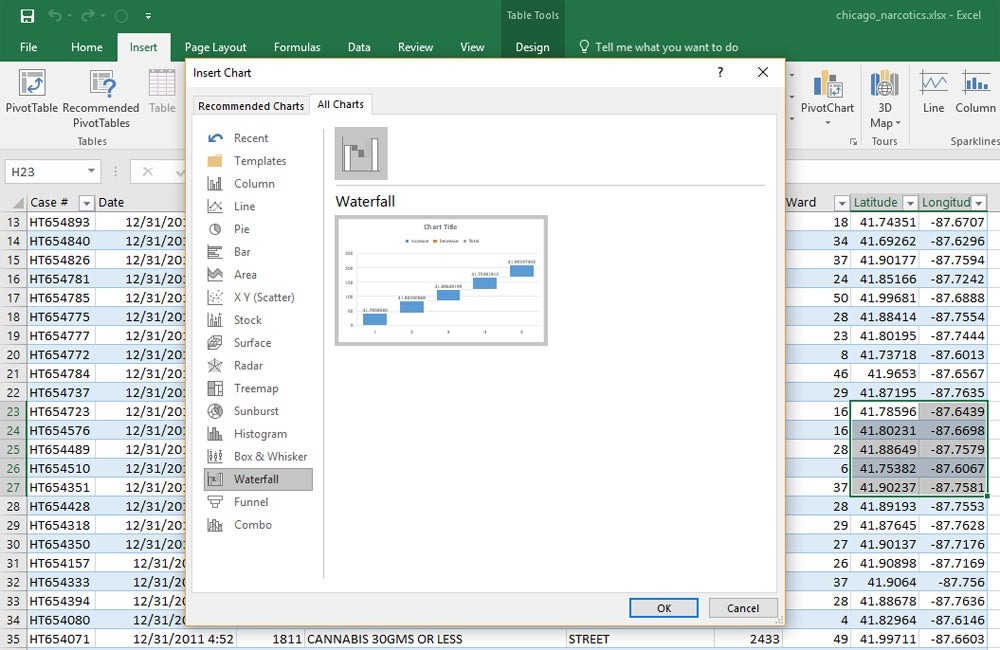The height and width of the screenshot is (650, 1000).
Task: Choose the Funnel chart type
Action: tap(250, 502)
